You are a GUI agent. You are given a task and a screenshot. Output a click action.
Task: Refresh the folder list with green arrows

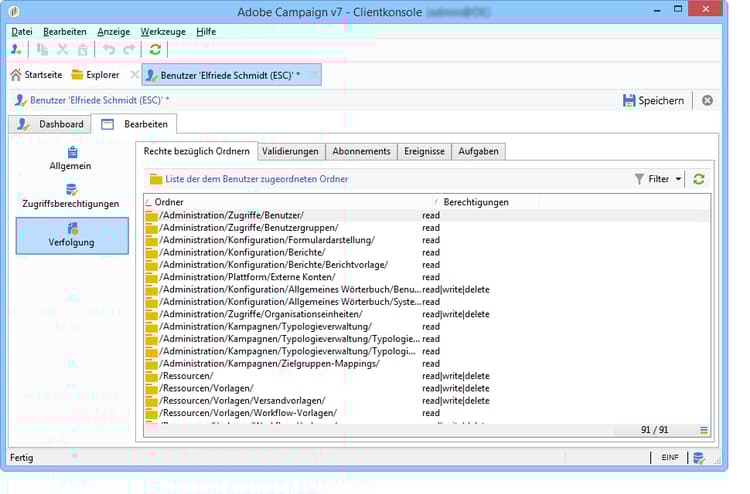pos(699,179)
